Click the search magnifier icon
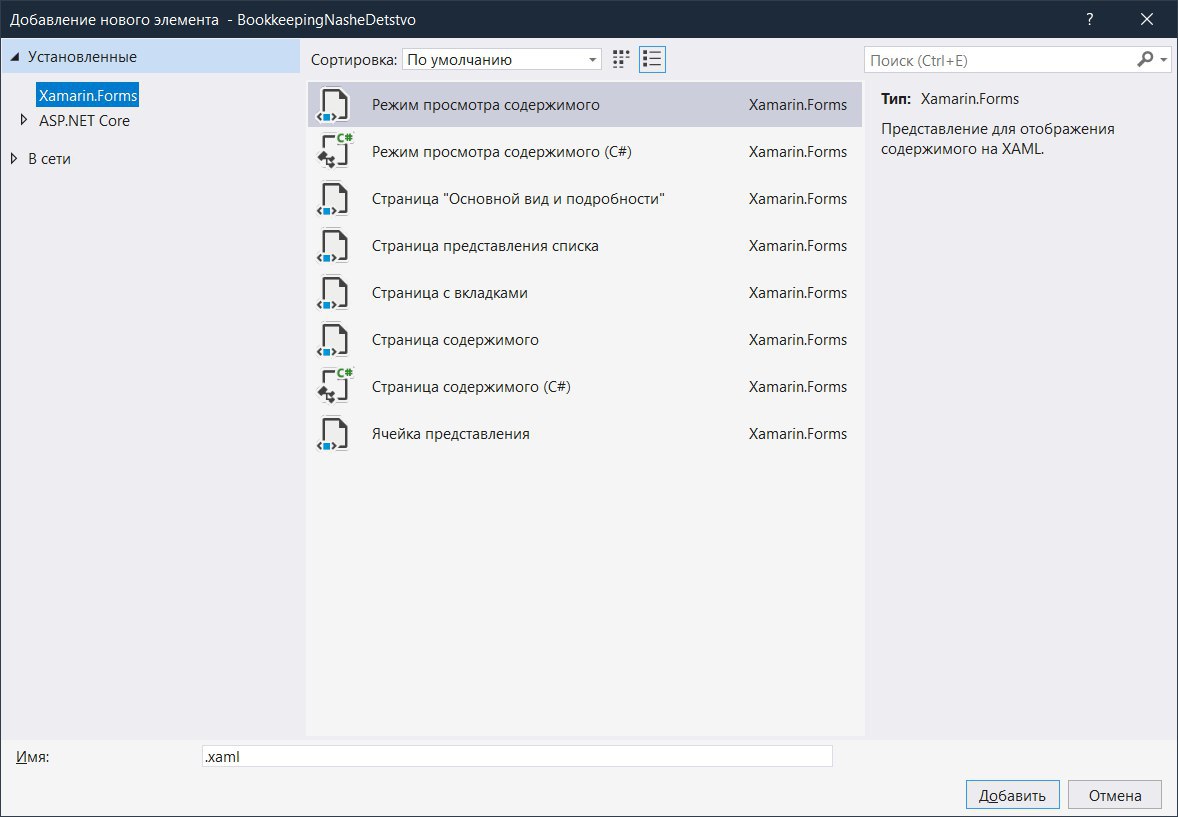Viewport: 1178px width, 817px height. 1145,59
